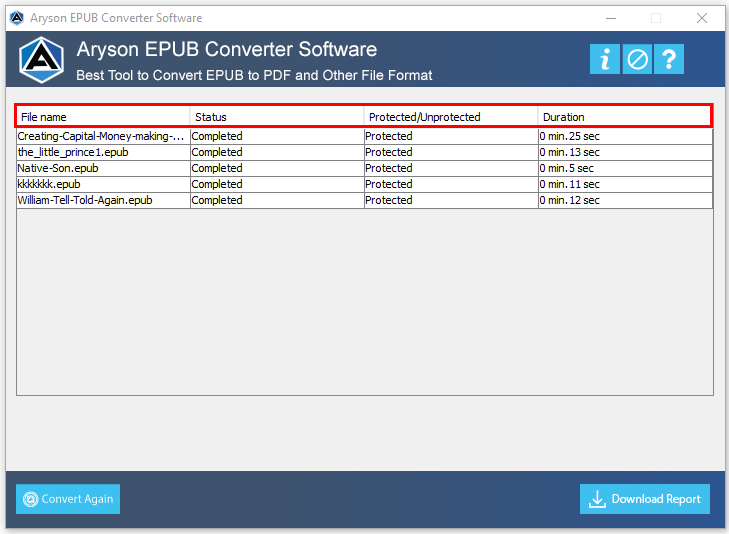729x534 pixels.
Task: Select Native-Son.epub file name
Action: [58, 168]
